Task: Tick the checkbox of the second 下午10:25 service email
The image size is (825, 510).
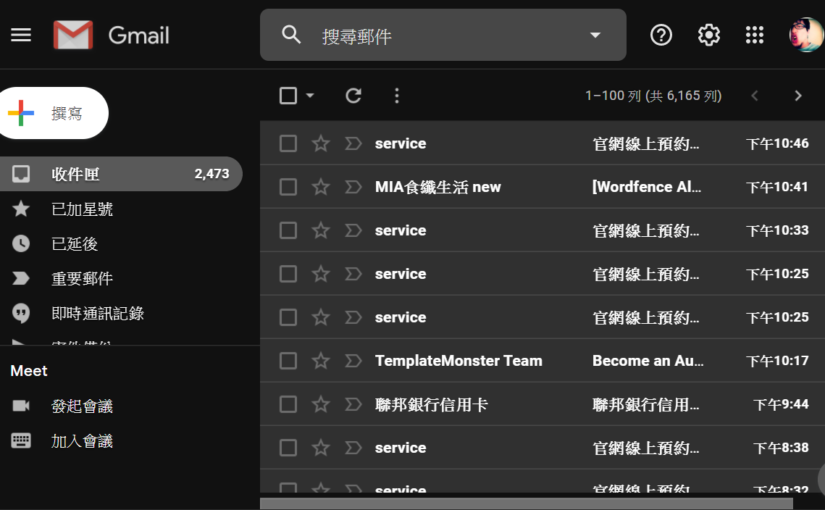Action: pos(288,317)
